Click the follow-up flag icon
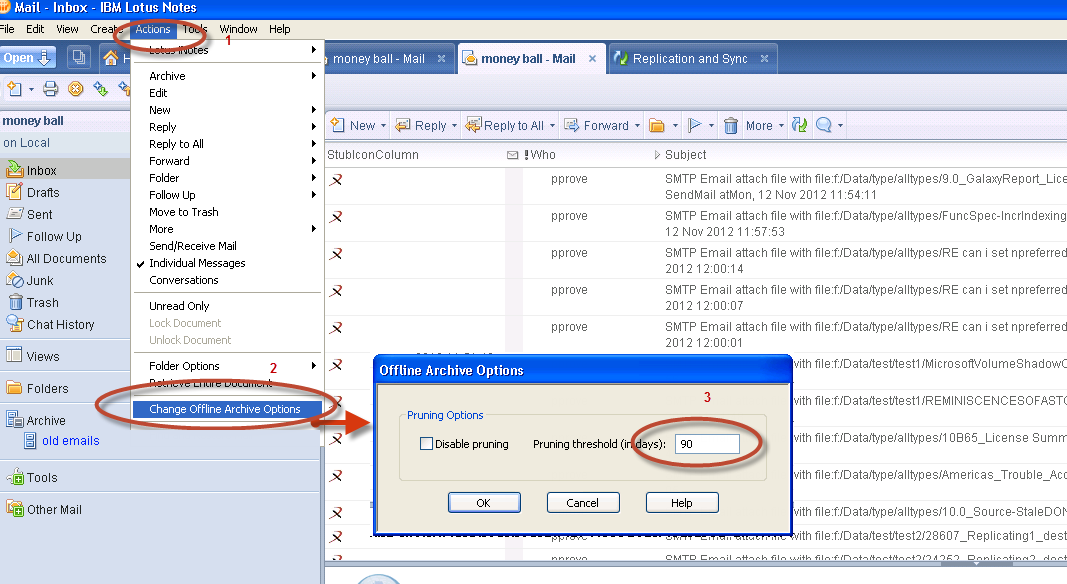The height and width of the screenshot is (584, 1067). click(694, 125)
